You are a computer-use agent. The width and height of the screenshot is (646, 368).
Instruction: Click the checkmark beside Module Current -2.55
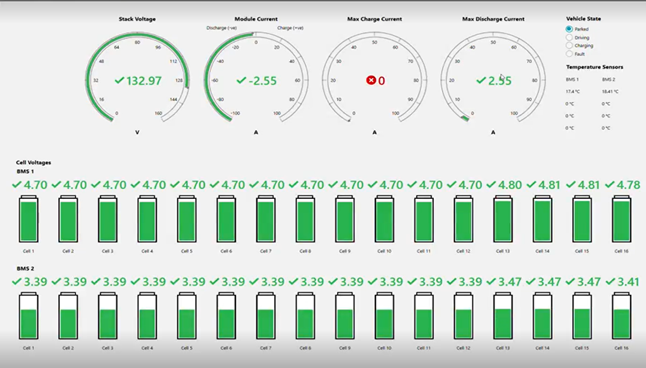(241, 80)
